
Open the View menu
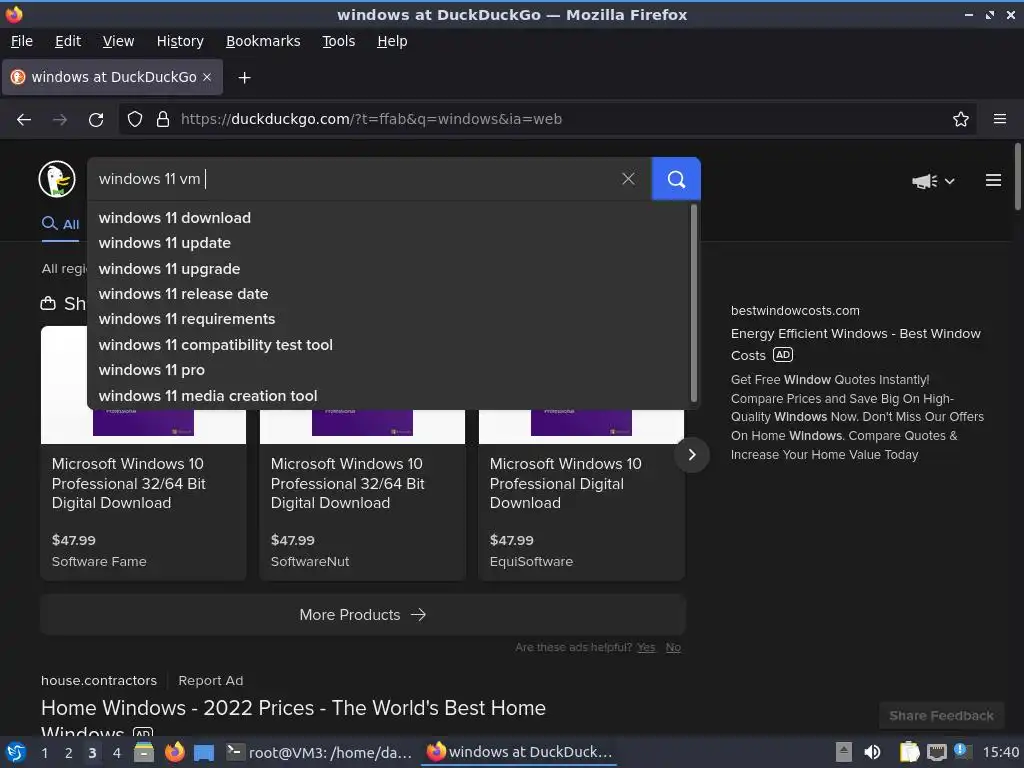coord(118,41)
